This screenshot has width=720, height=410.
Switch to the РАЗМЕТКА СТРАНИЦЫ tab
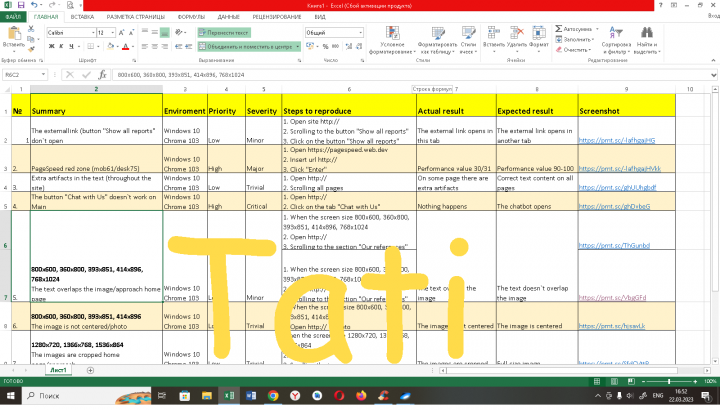coord(135,17)
